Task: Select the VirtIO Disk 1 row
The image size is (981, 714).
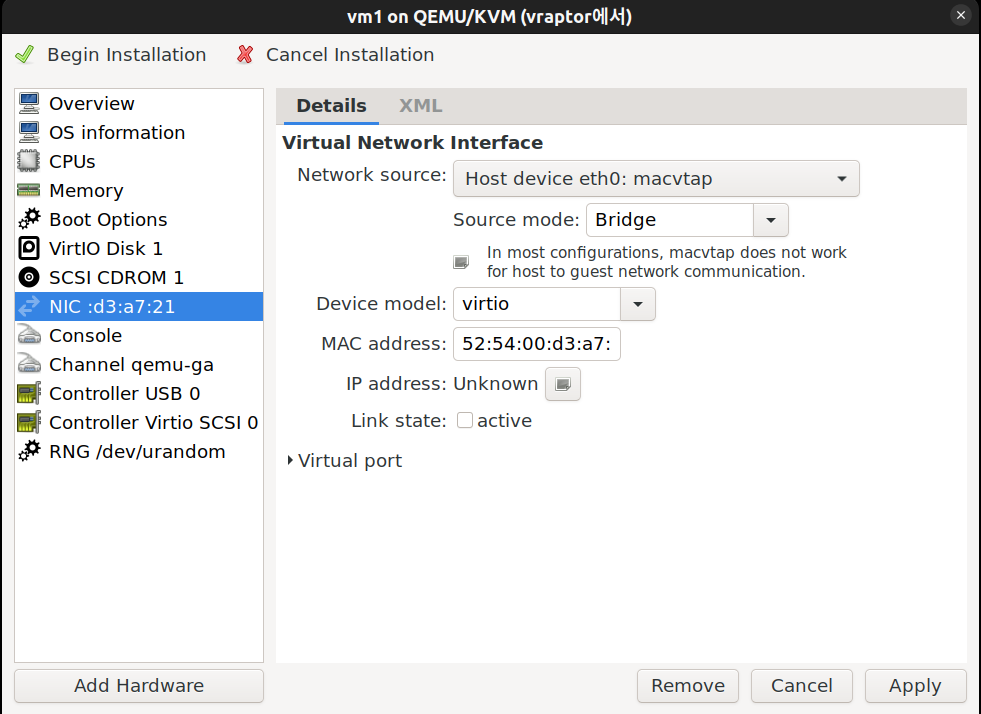Action: pyautogui.click(x=139, y=248)
